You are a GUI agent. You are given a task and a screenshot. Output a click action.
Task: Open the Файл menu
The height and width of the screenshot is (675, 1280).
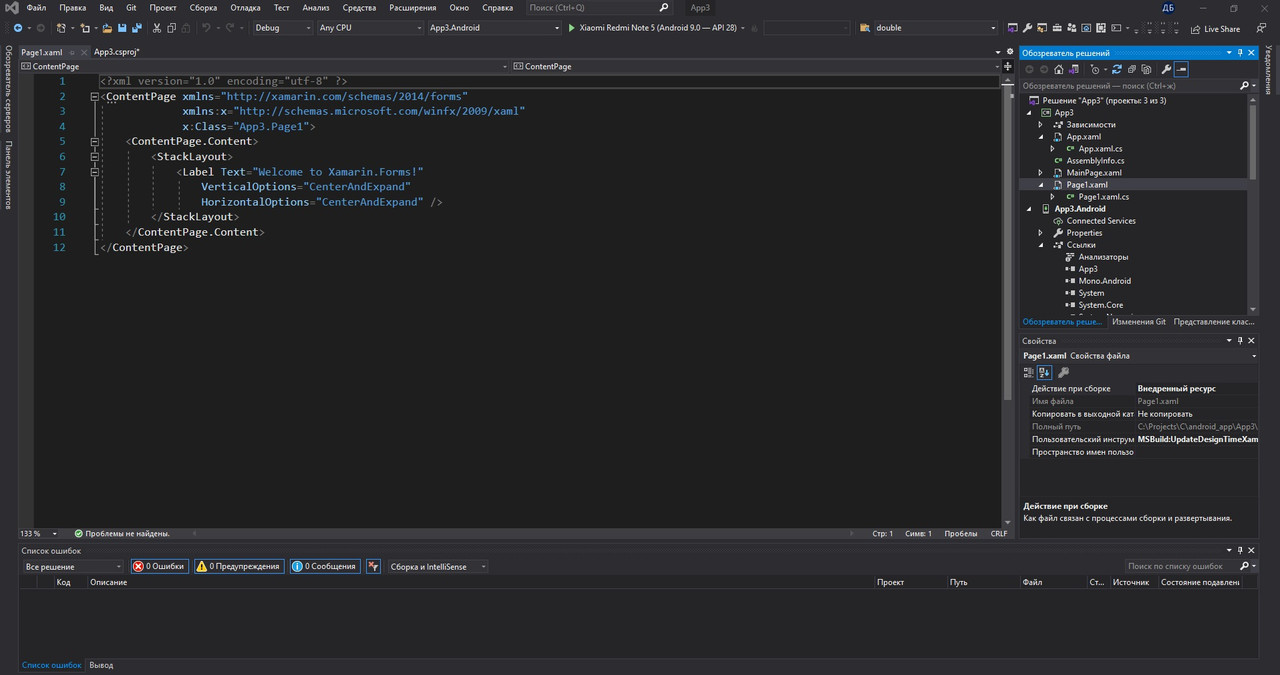(x=36, y=7)
